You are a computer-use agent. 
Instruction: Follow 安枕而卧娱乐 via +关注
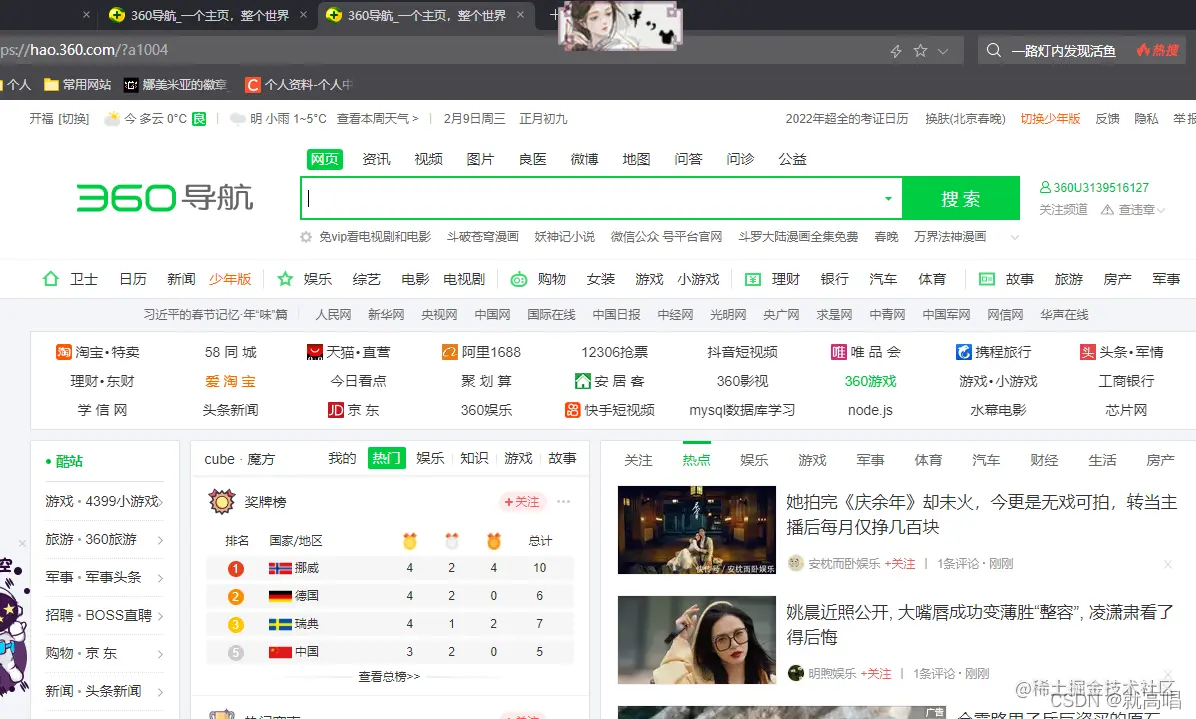click(899, 563)
